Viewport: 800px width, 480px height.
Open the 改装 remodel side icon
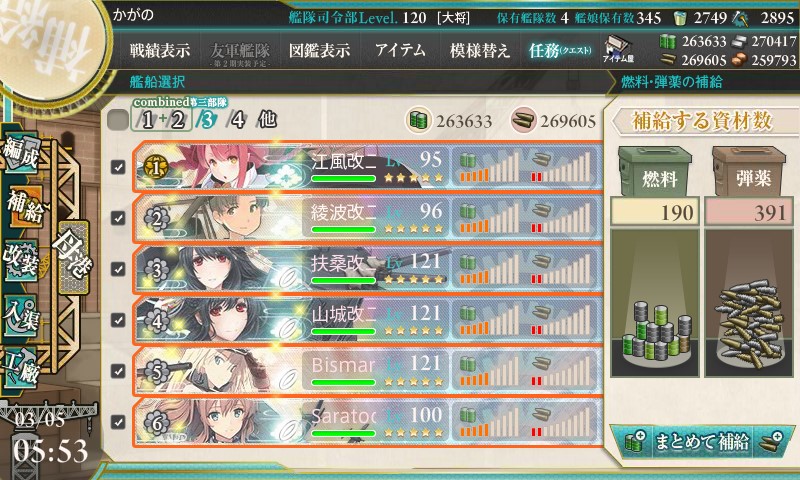[21, 261]
